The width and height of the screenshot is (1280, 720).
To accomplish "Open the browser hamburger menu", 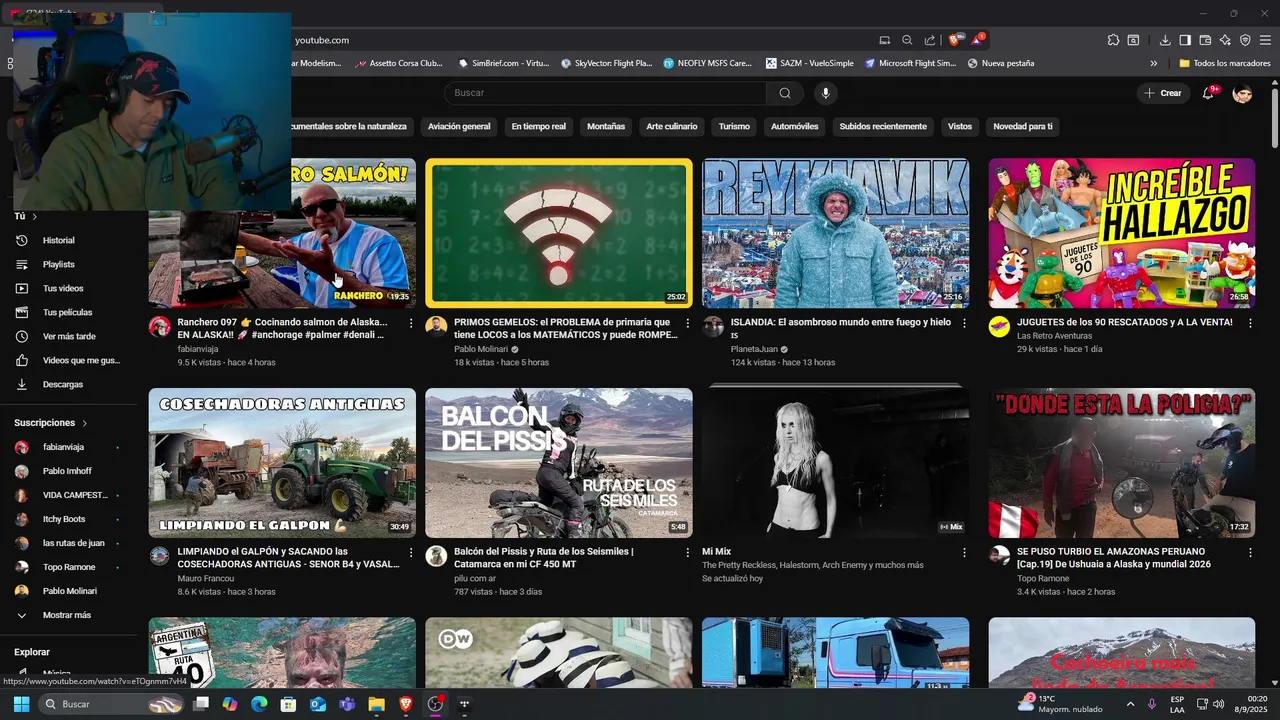I will (x=1266, y=40).
